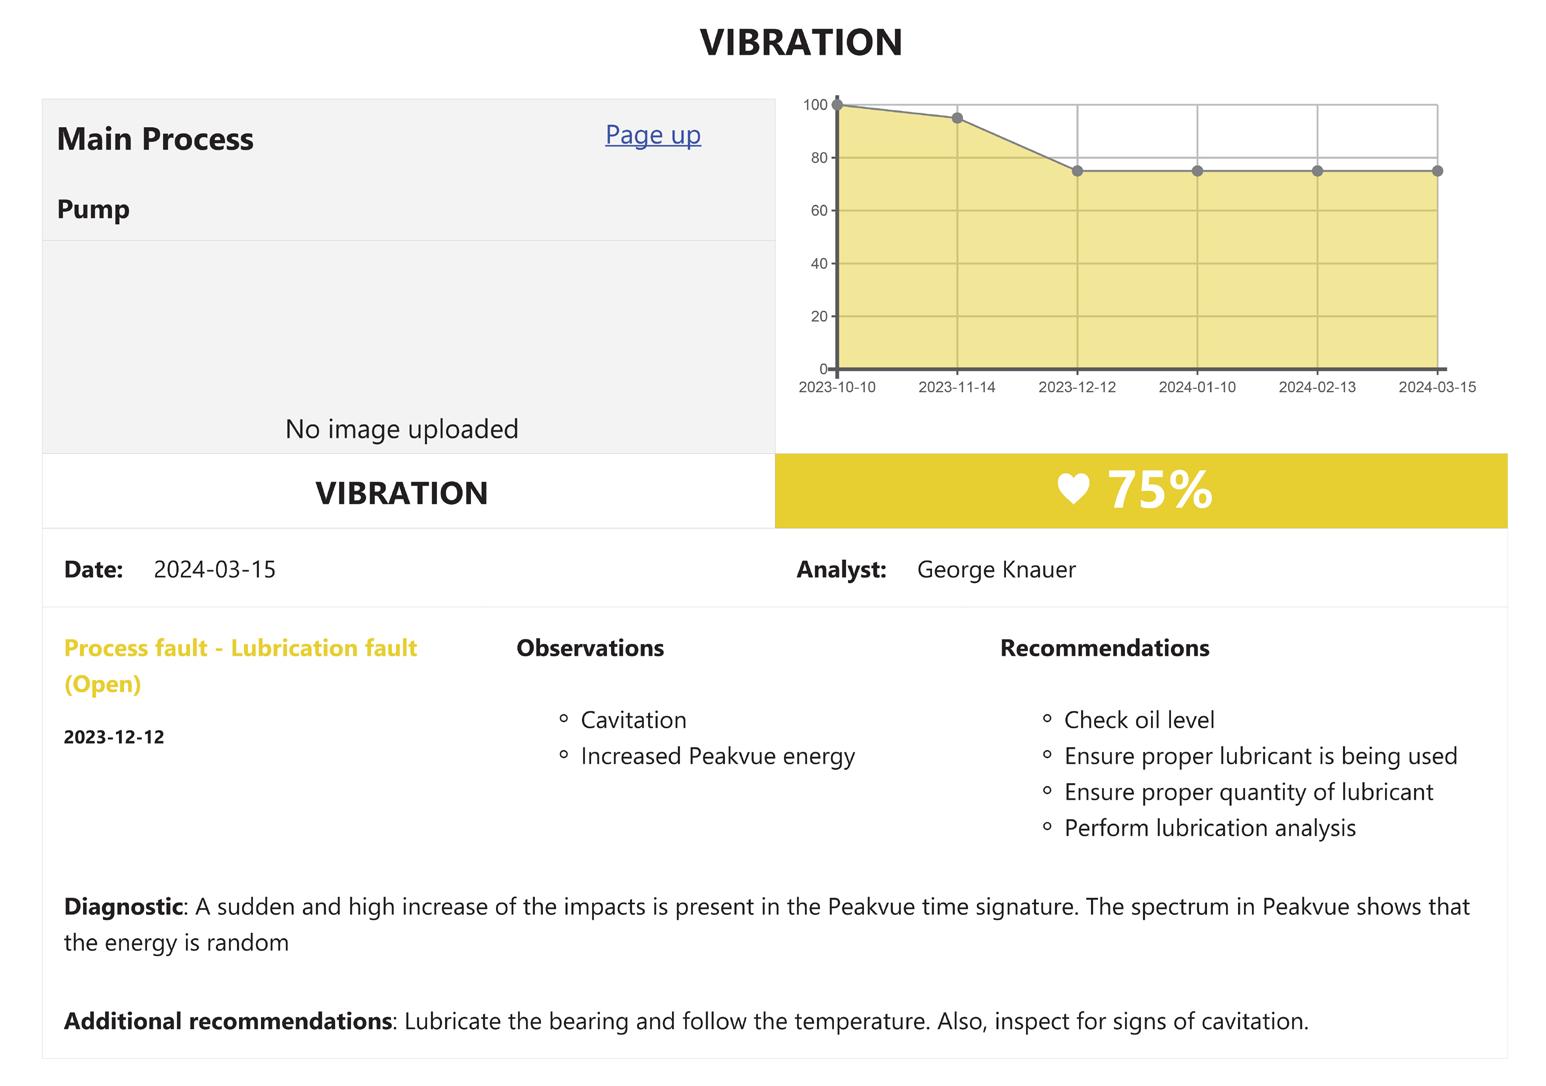Select the 2023-12-12 chart data point
The height and width of the screenshot is (1086, 1546).
coord(1077,171)
